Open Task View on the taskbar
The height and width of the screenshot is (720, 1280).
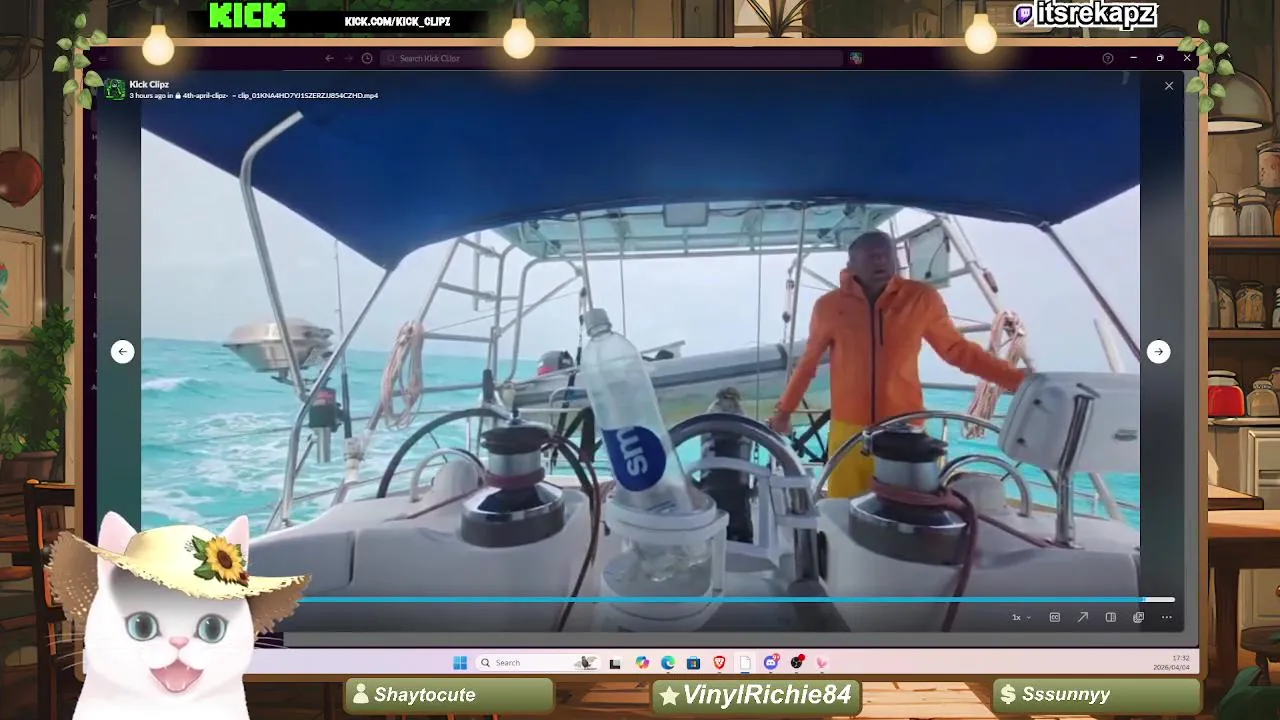tap(615, 663)
